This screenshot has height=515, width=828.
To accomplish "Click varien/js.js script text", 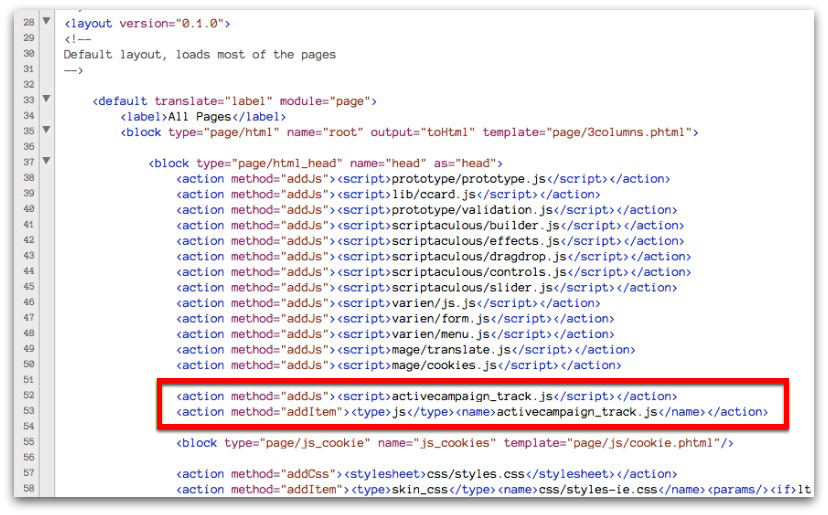I will pos(434,303).
